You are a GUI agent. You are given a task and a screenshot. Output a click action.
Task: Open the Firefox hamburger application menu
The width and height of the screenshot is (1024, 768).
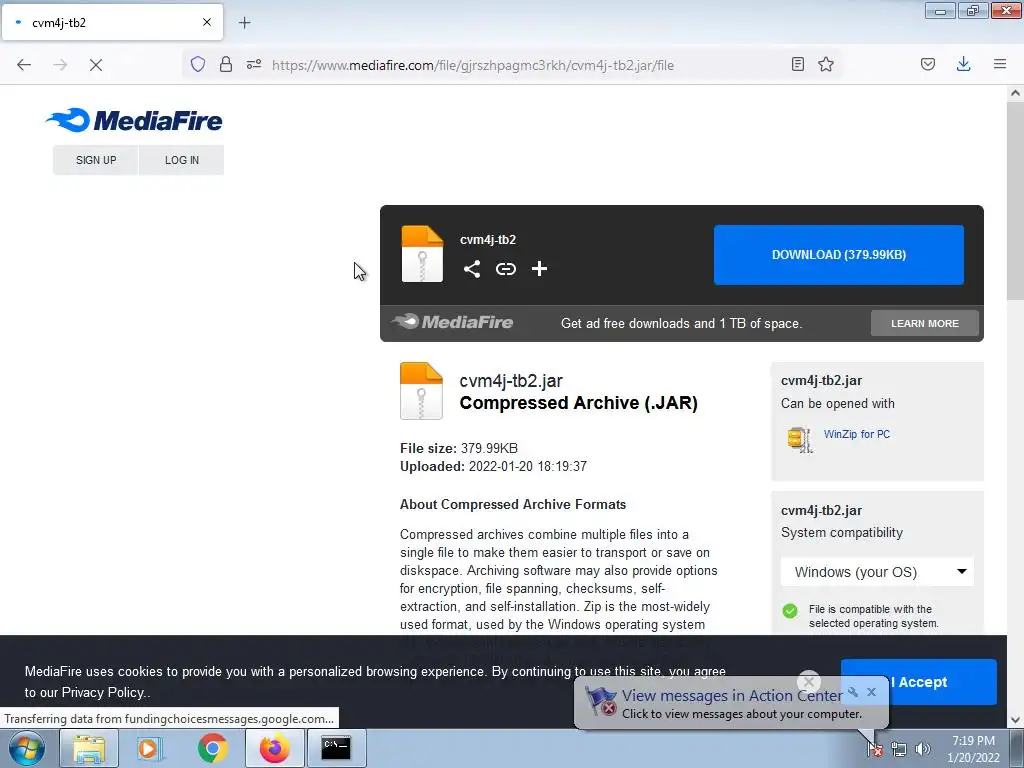coord(1000,64)
